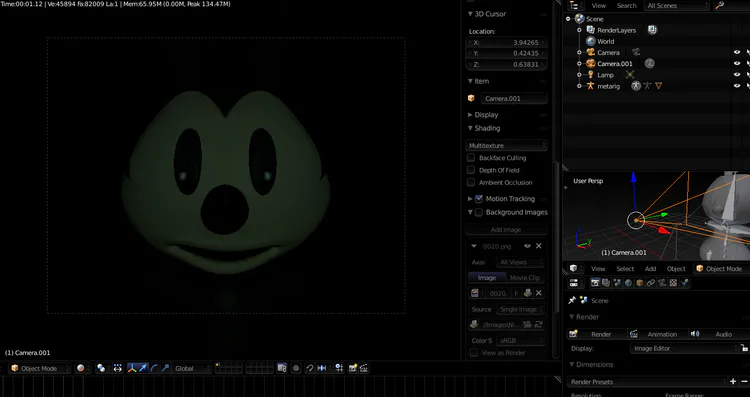
Task: Enable the rotate manipulator arc
Action: 154,368
